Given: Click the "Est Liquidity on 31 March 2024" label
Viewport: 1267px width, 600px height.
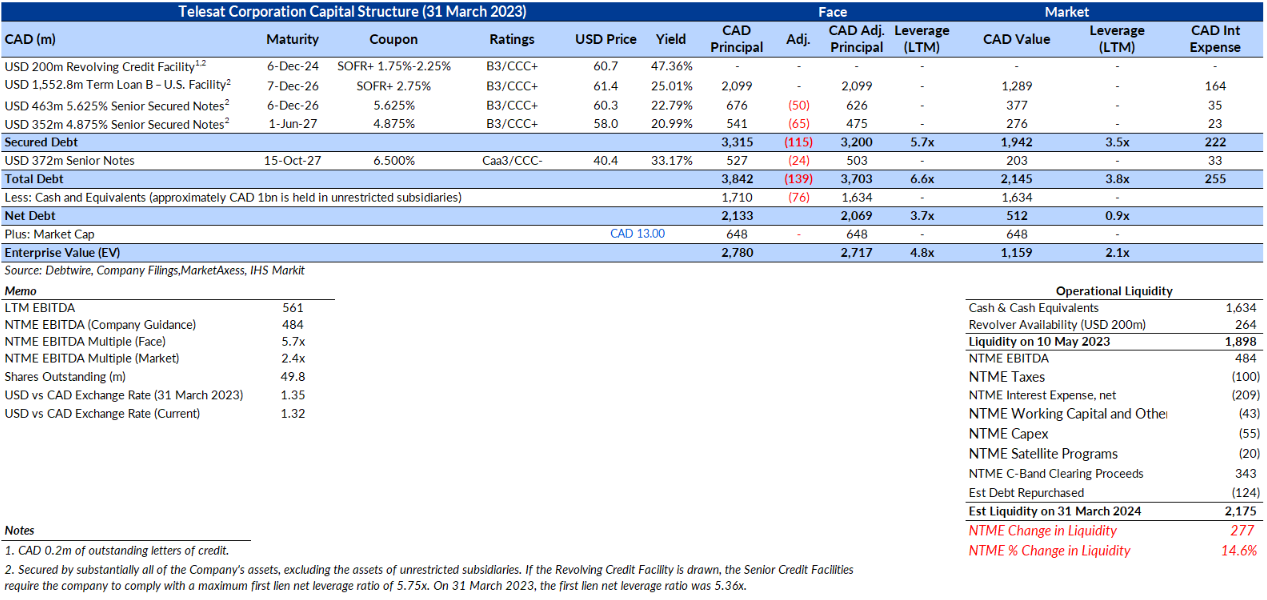Looking at the screenshot, I should pyautogui.click(x=1055, y=511).
